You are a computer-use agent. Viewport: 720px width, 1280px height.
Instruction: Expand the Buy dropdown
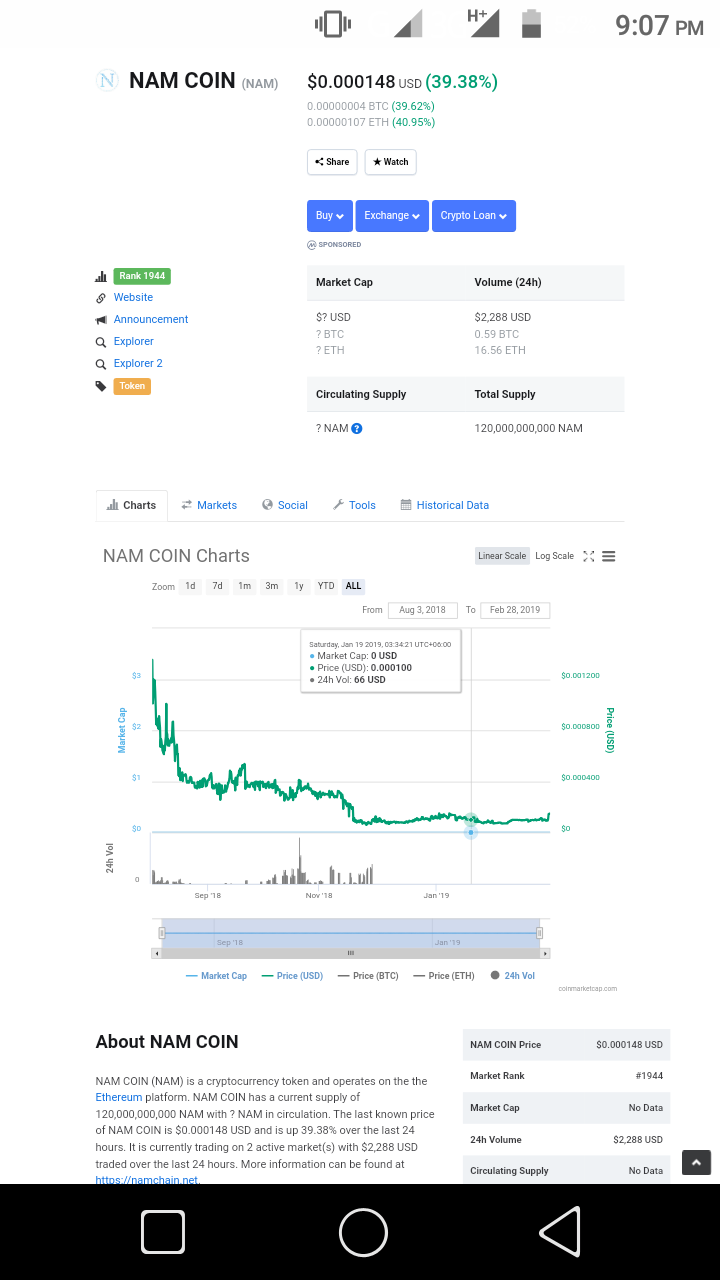(x=329, y=216)
